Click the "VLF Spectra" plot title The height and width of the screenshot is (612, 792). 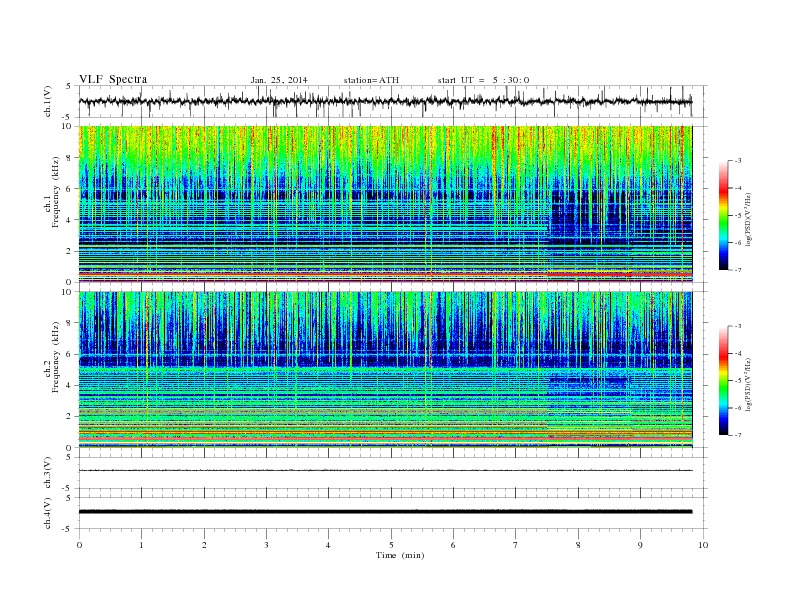(113, 79)
